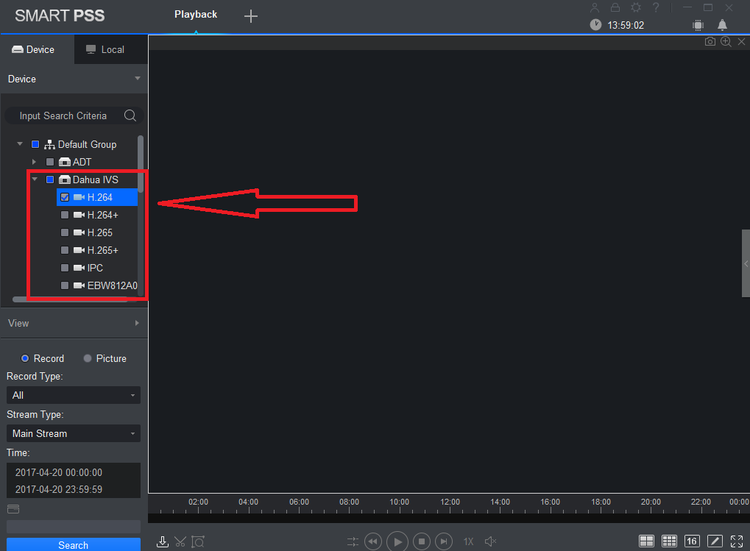Image resolution: width=750 pixels, height=551 pixels.
Task: Start playback with the play button
Action: coord(397,541)
